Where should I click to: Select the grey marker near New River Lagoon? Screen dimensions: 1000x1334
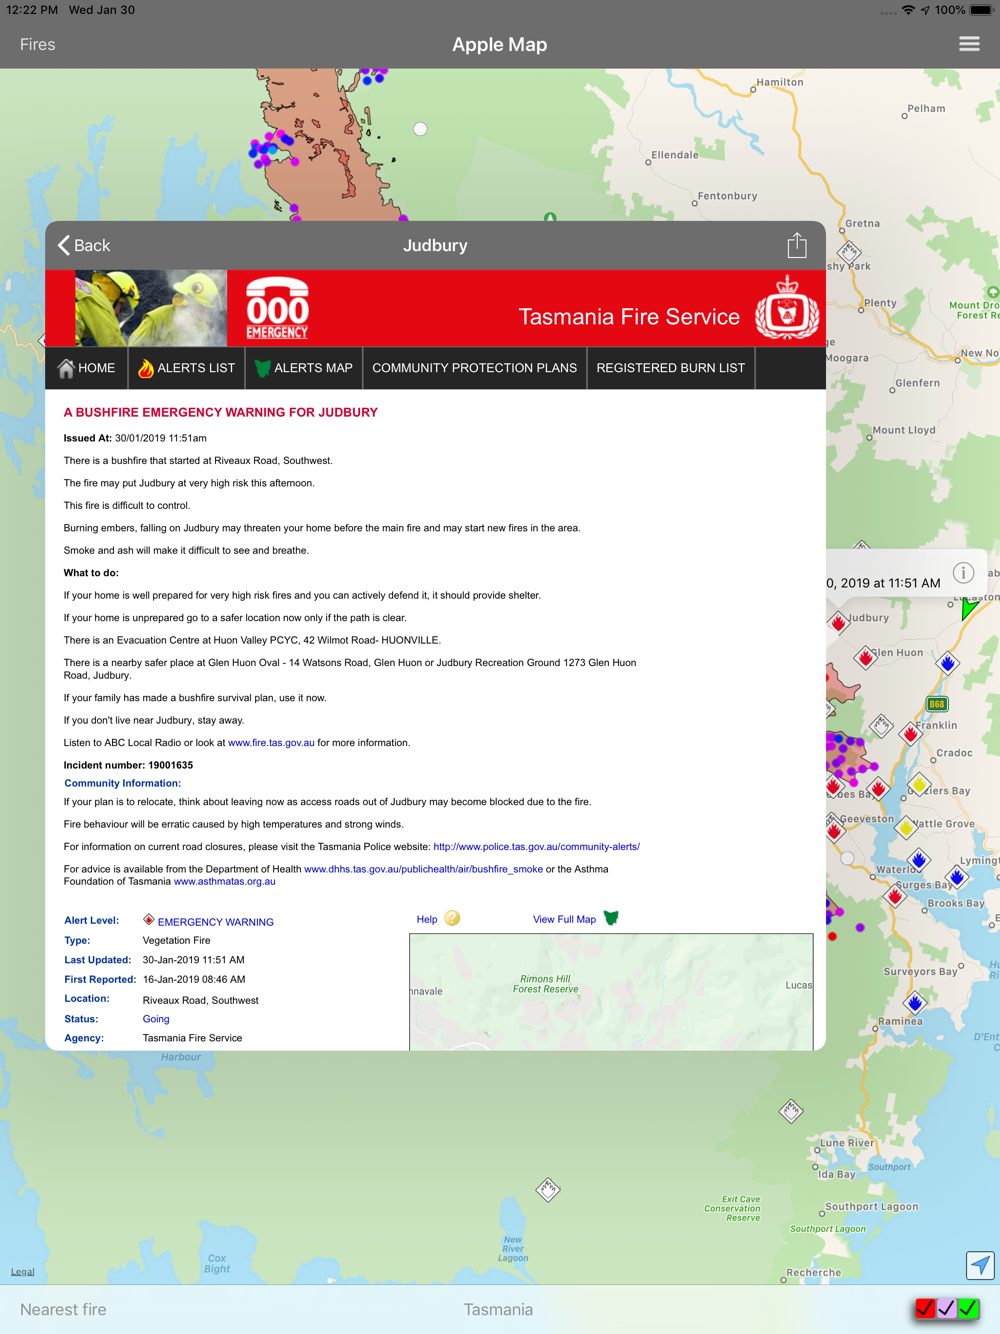click(x=548, y=1189)
